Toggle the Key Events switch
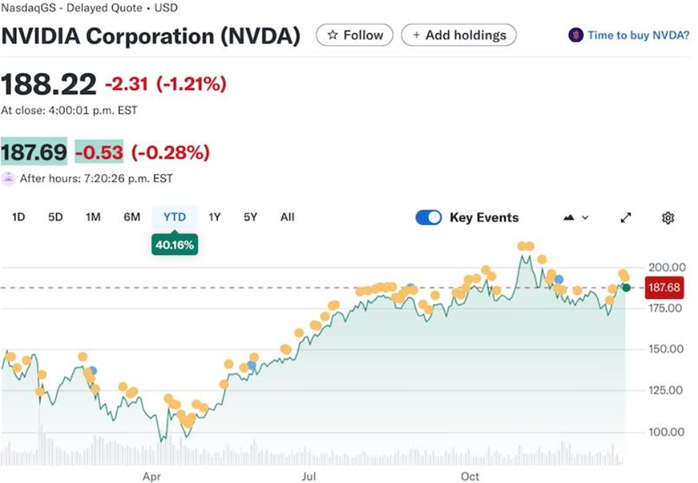The width and height of the screenshot is (698, 483). click(428, 218)
